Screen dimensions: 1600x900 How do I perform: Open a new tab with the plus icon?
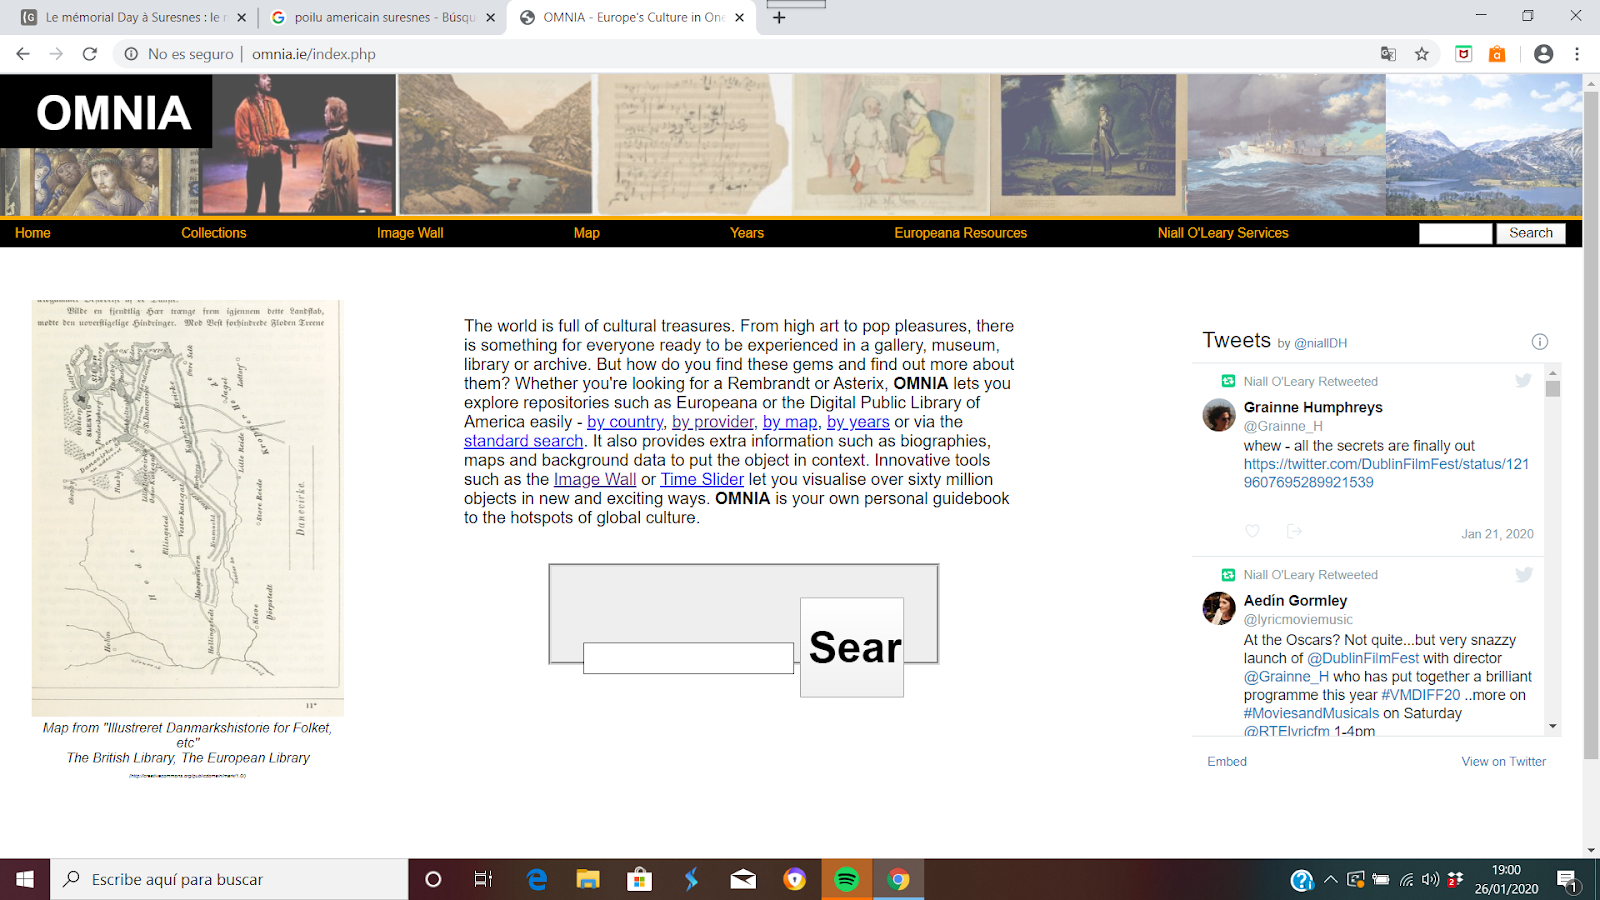tap(779, 17)
